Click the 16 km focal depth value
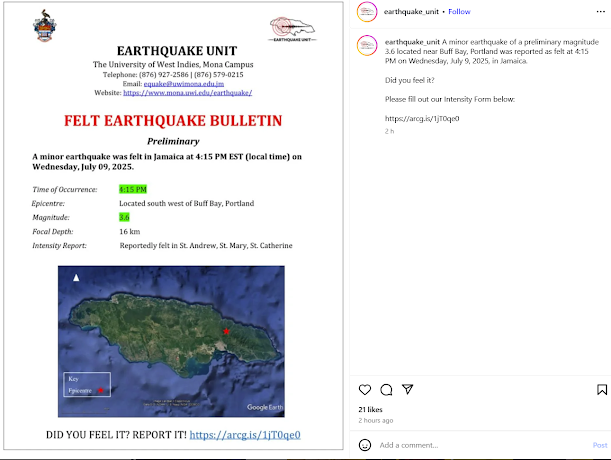 point(129,232)
